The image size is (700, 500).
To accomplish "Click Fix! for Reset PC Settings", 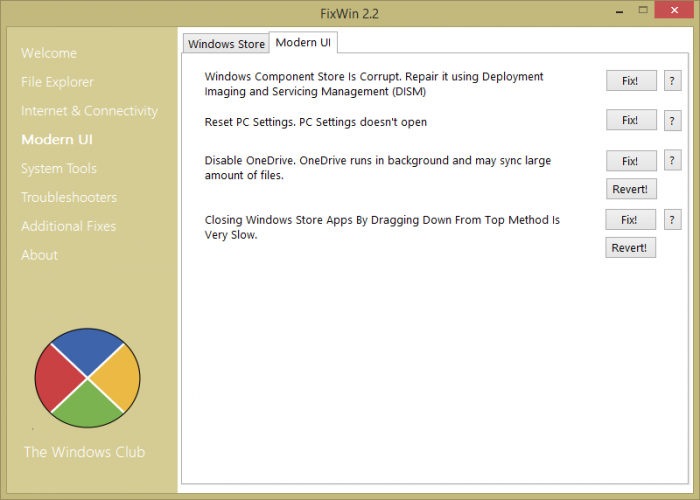I will (631, 120).
